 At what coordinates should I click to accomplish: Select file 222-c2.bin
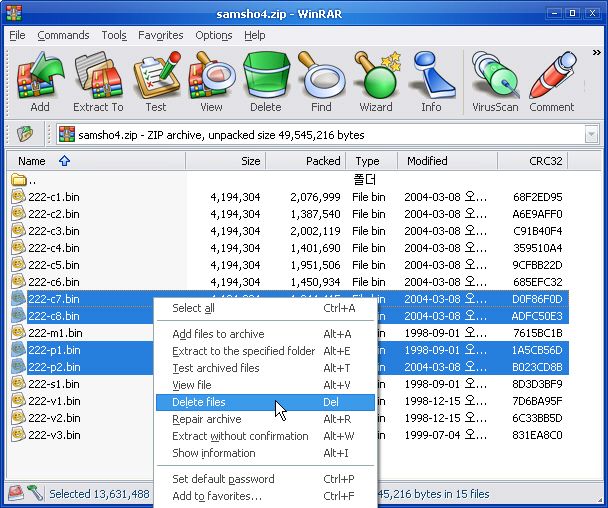click(x=54, y=214)
